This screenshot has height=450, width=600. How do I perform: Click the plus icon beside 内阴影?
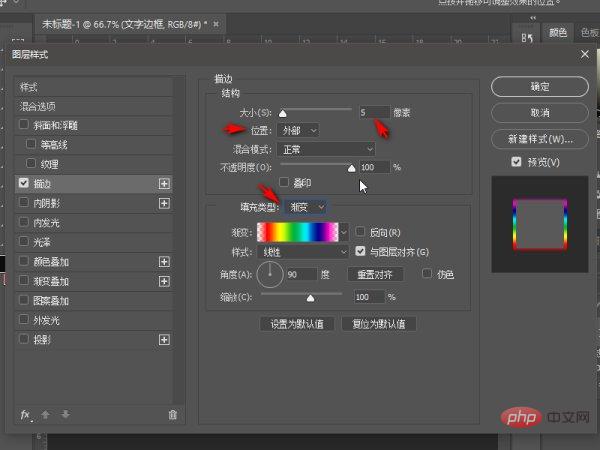[x=164, y=204]
